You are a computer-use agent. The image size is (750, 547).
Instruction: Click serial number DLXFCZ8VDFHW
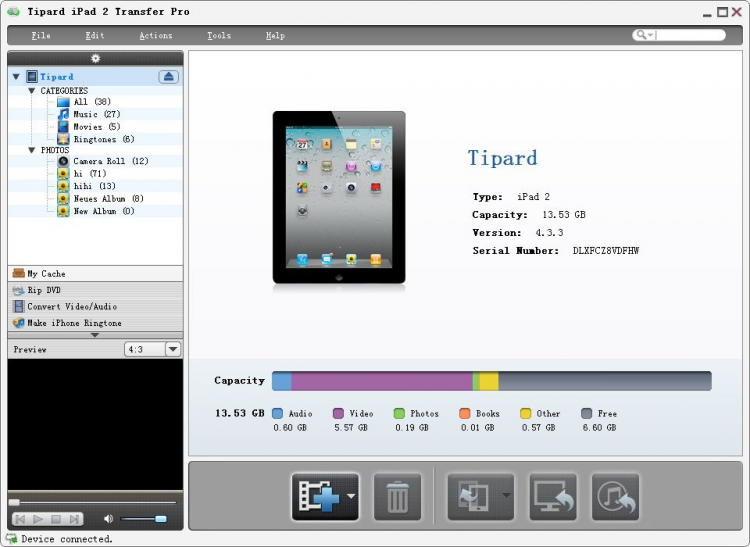coord(606,251)
